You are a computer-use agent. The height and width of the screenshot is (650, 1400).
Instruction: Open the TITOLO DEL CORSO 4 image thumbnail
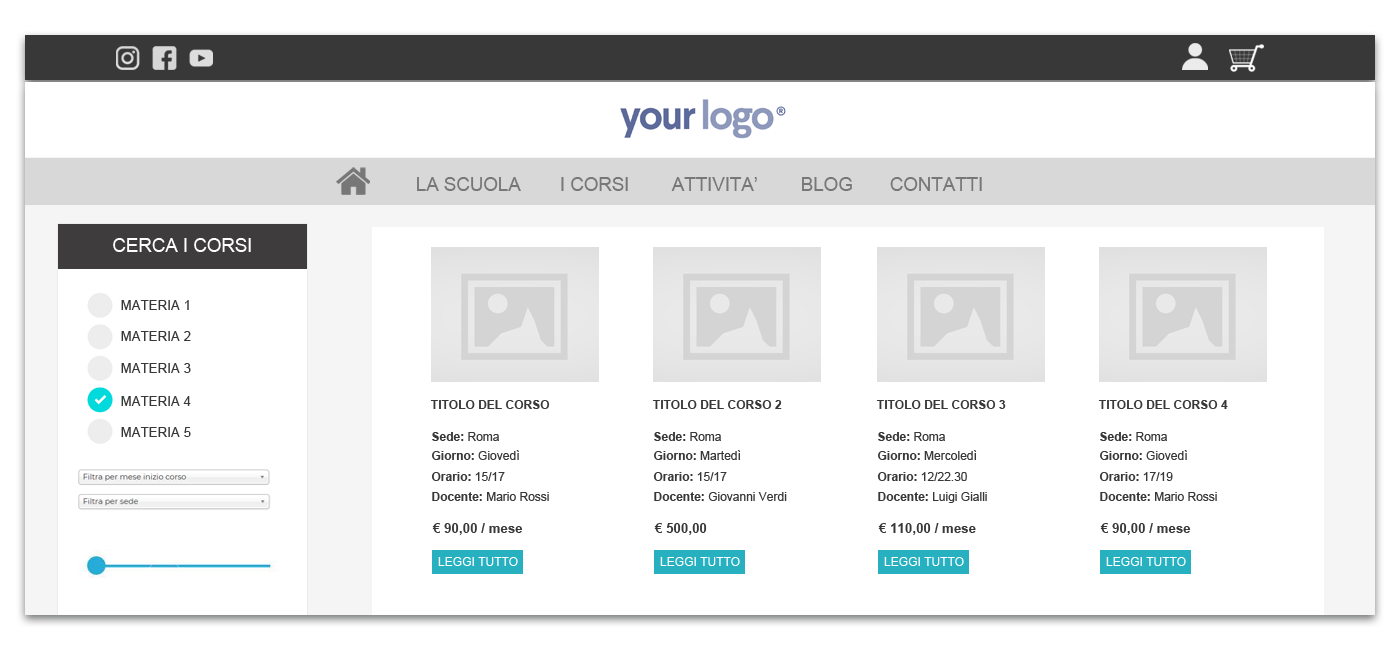(1183, 314)
